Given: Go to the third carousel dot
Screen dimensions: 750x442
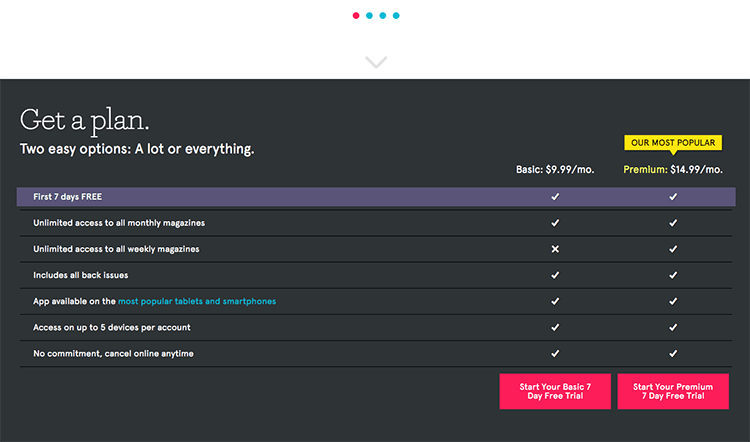Looking at the screenshot, I should point(383,15).
